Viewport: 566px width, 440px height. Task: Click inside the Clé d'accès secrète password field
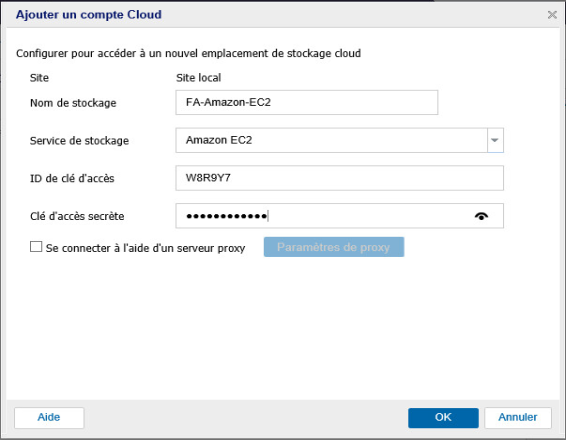(x=325, y=216)
